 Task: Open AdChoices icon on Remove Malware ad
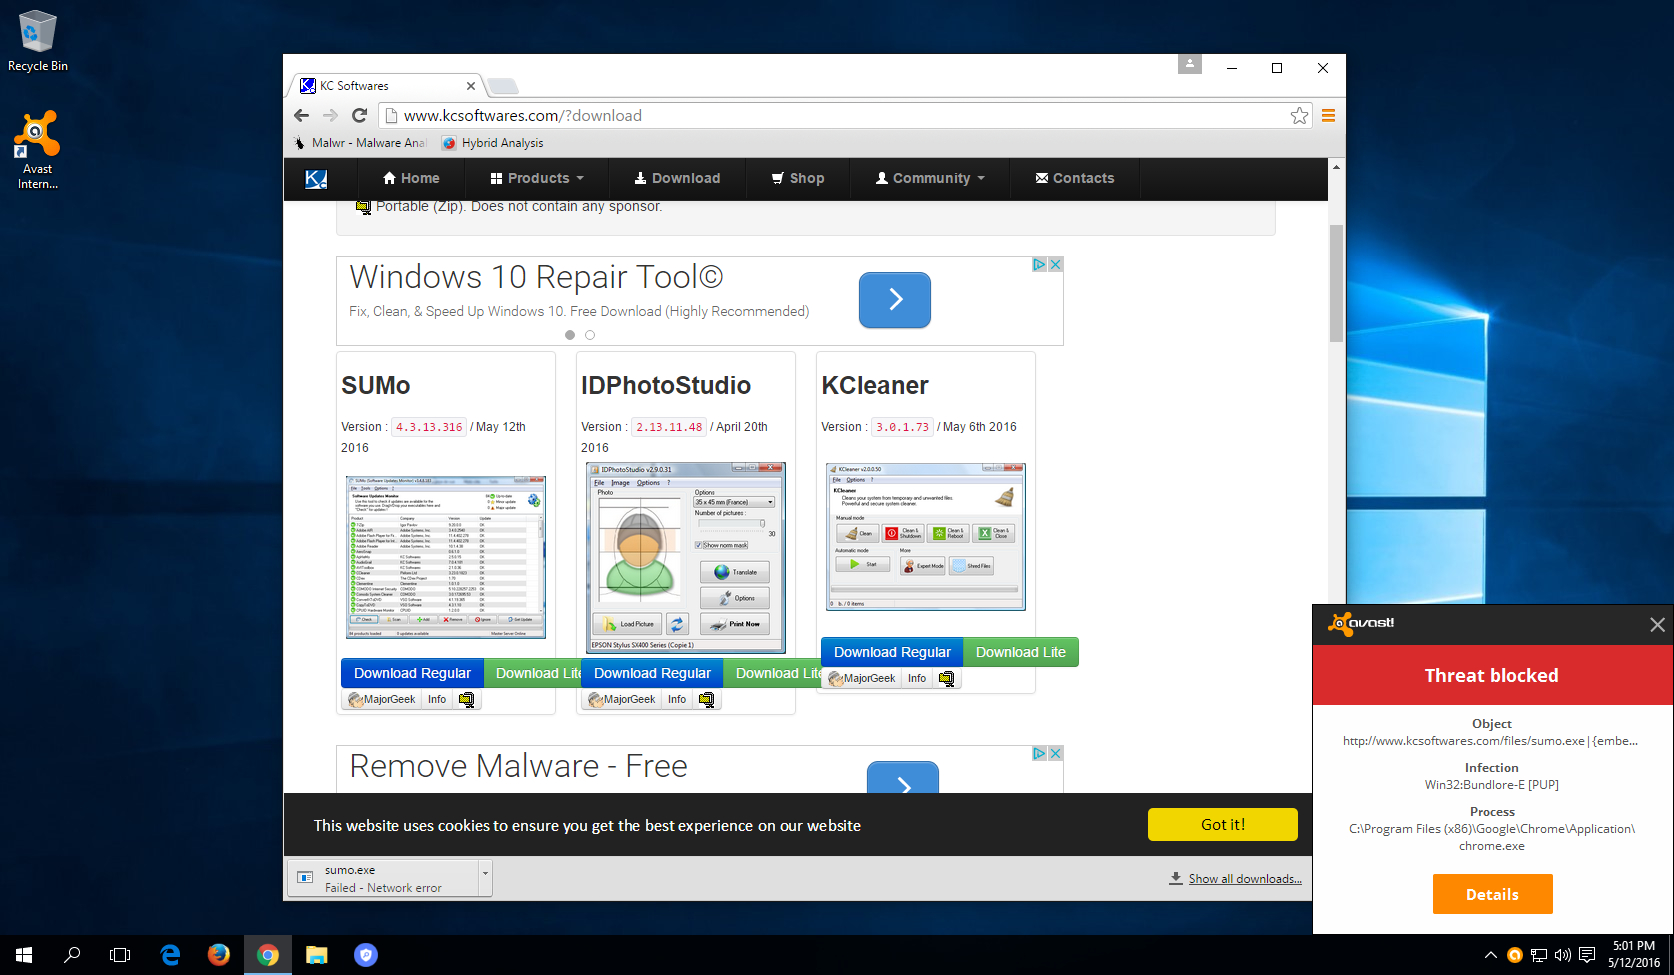(x=1039, y=753)
